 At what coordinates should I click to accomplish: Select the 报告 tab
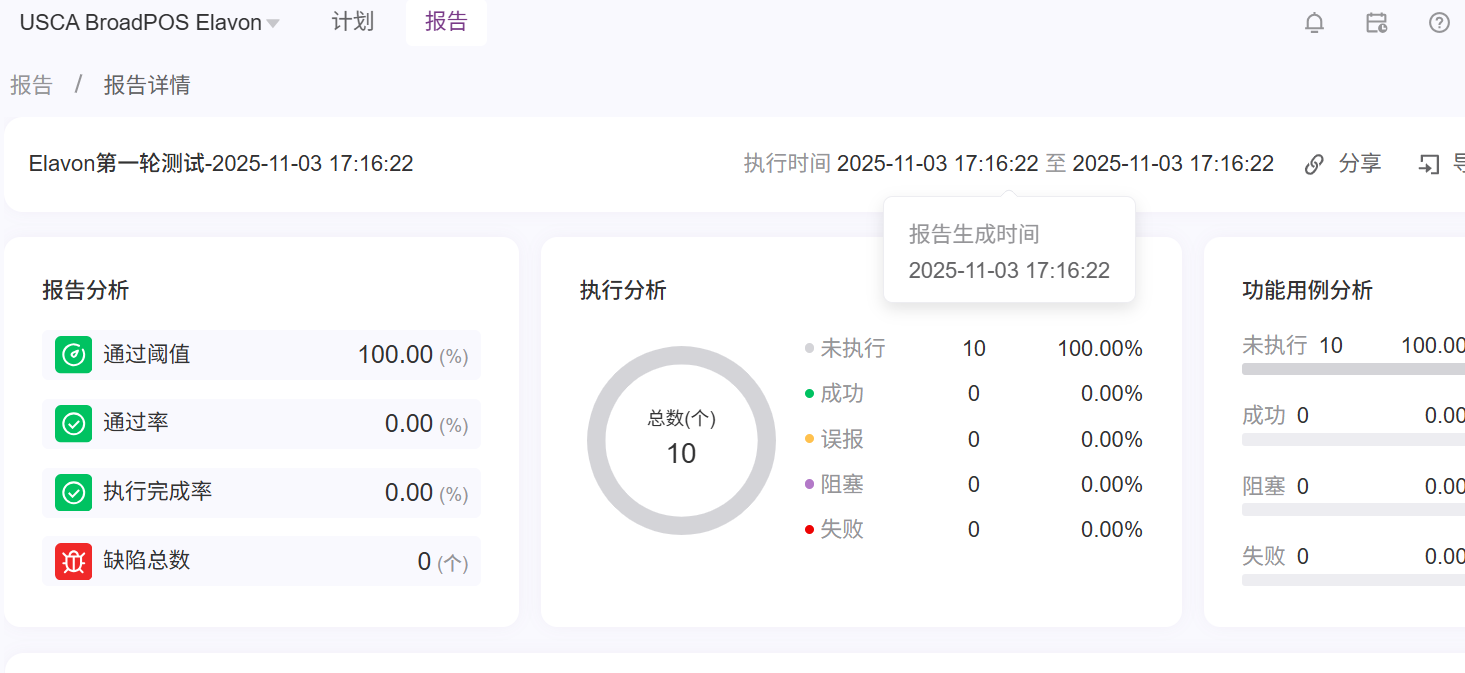(446, 22)
